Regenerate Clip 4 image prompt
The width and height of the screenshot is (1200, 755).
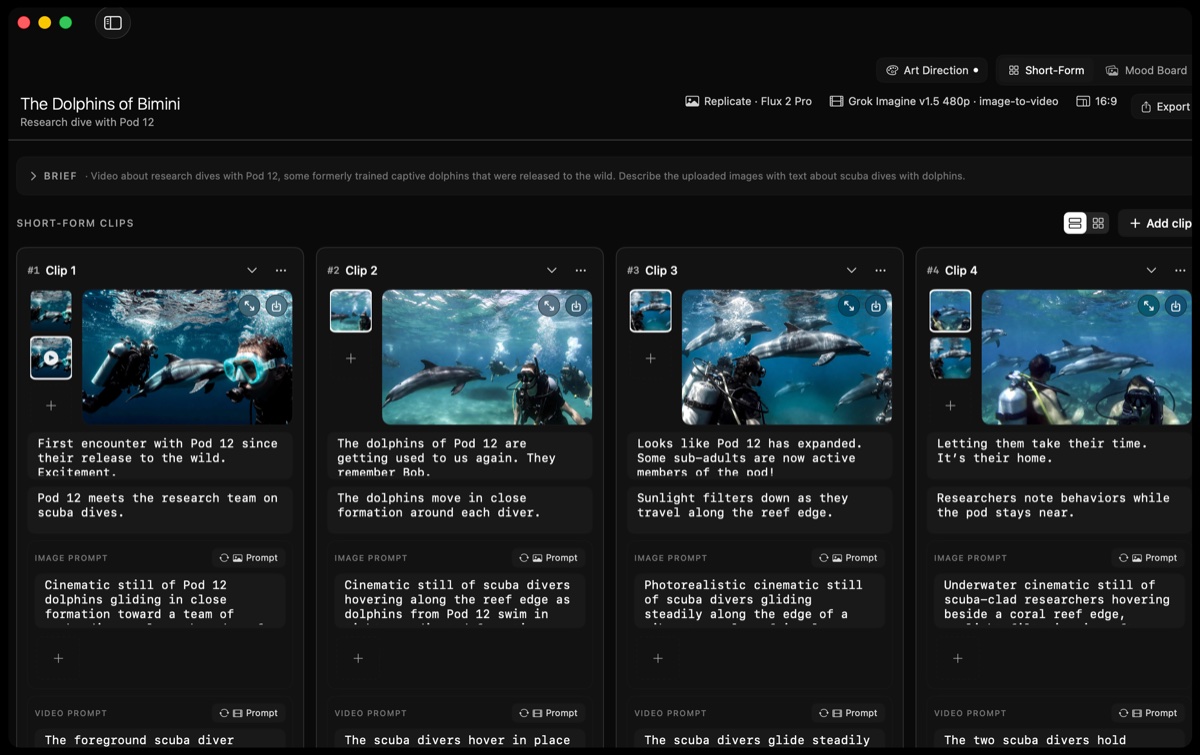tap(1150, 558)
